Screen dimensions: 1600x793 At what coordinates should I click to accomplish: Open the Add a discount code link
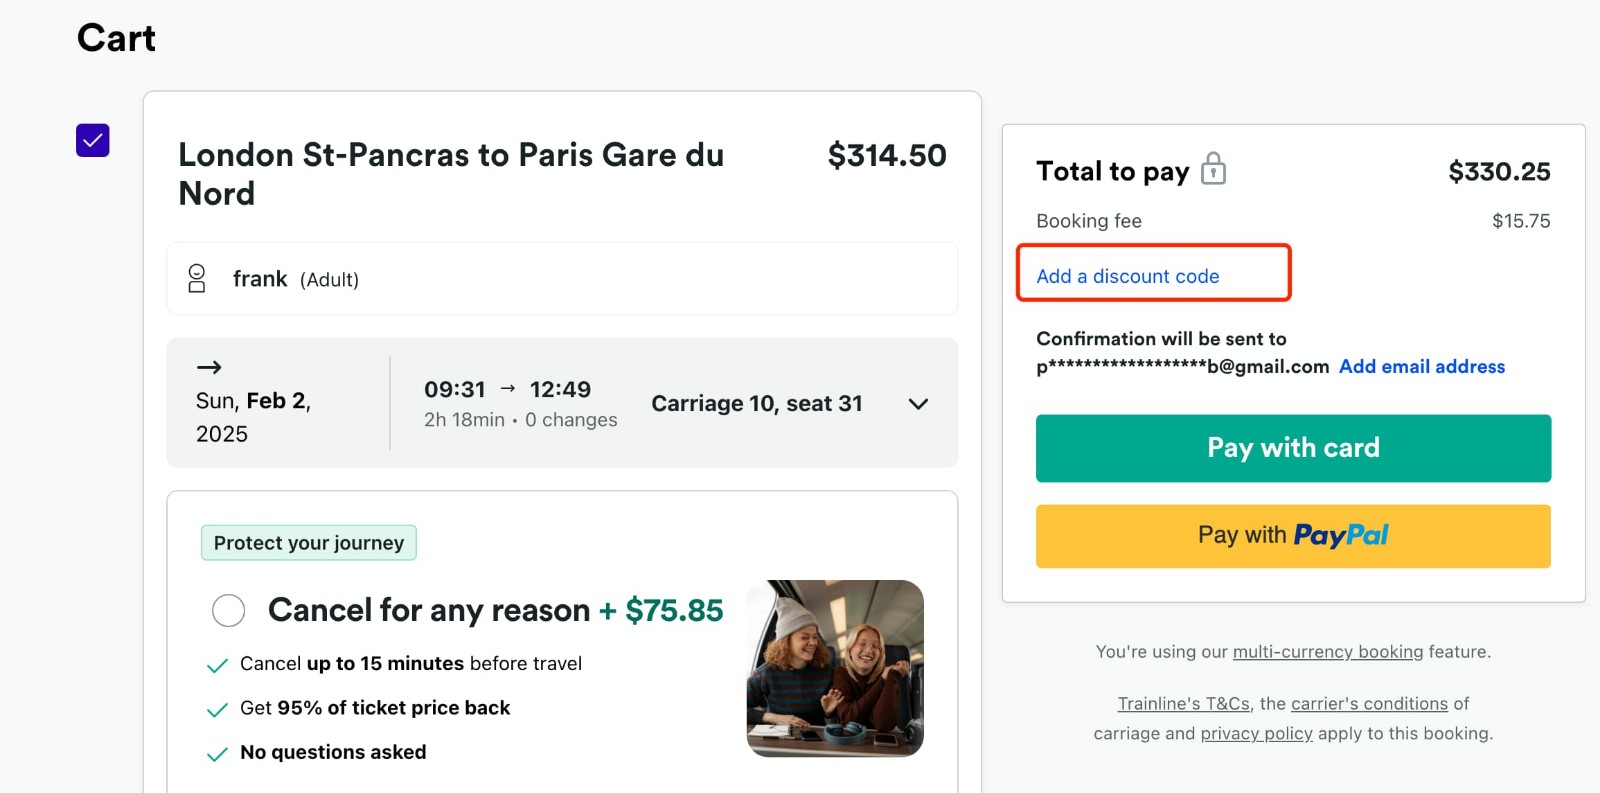coord(1128,275)
